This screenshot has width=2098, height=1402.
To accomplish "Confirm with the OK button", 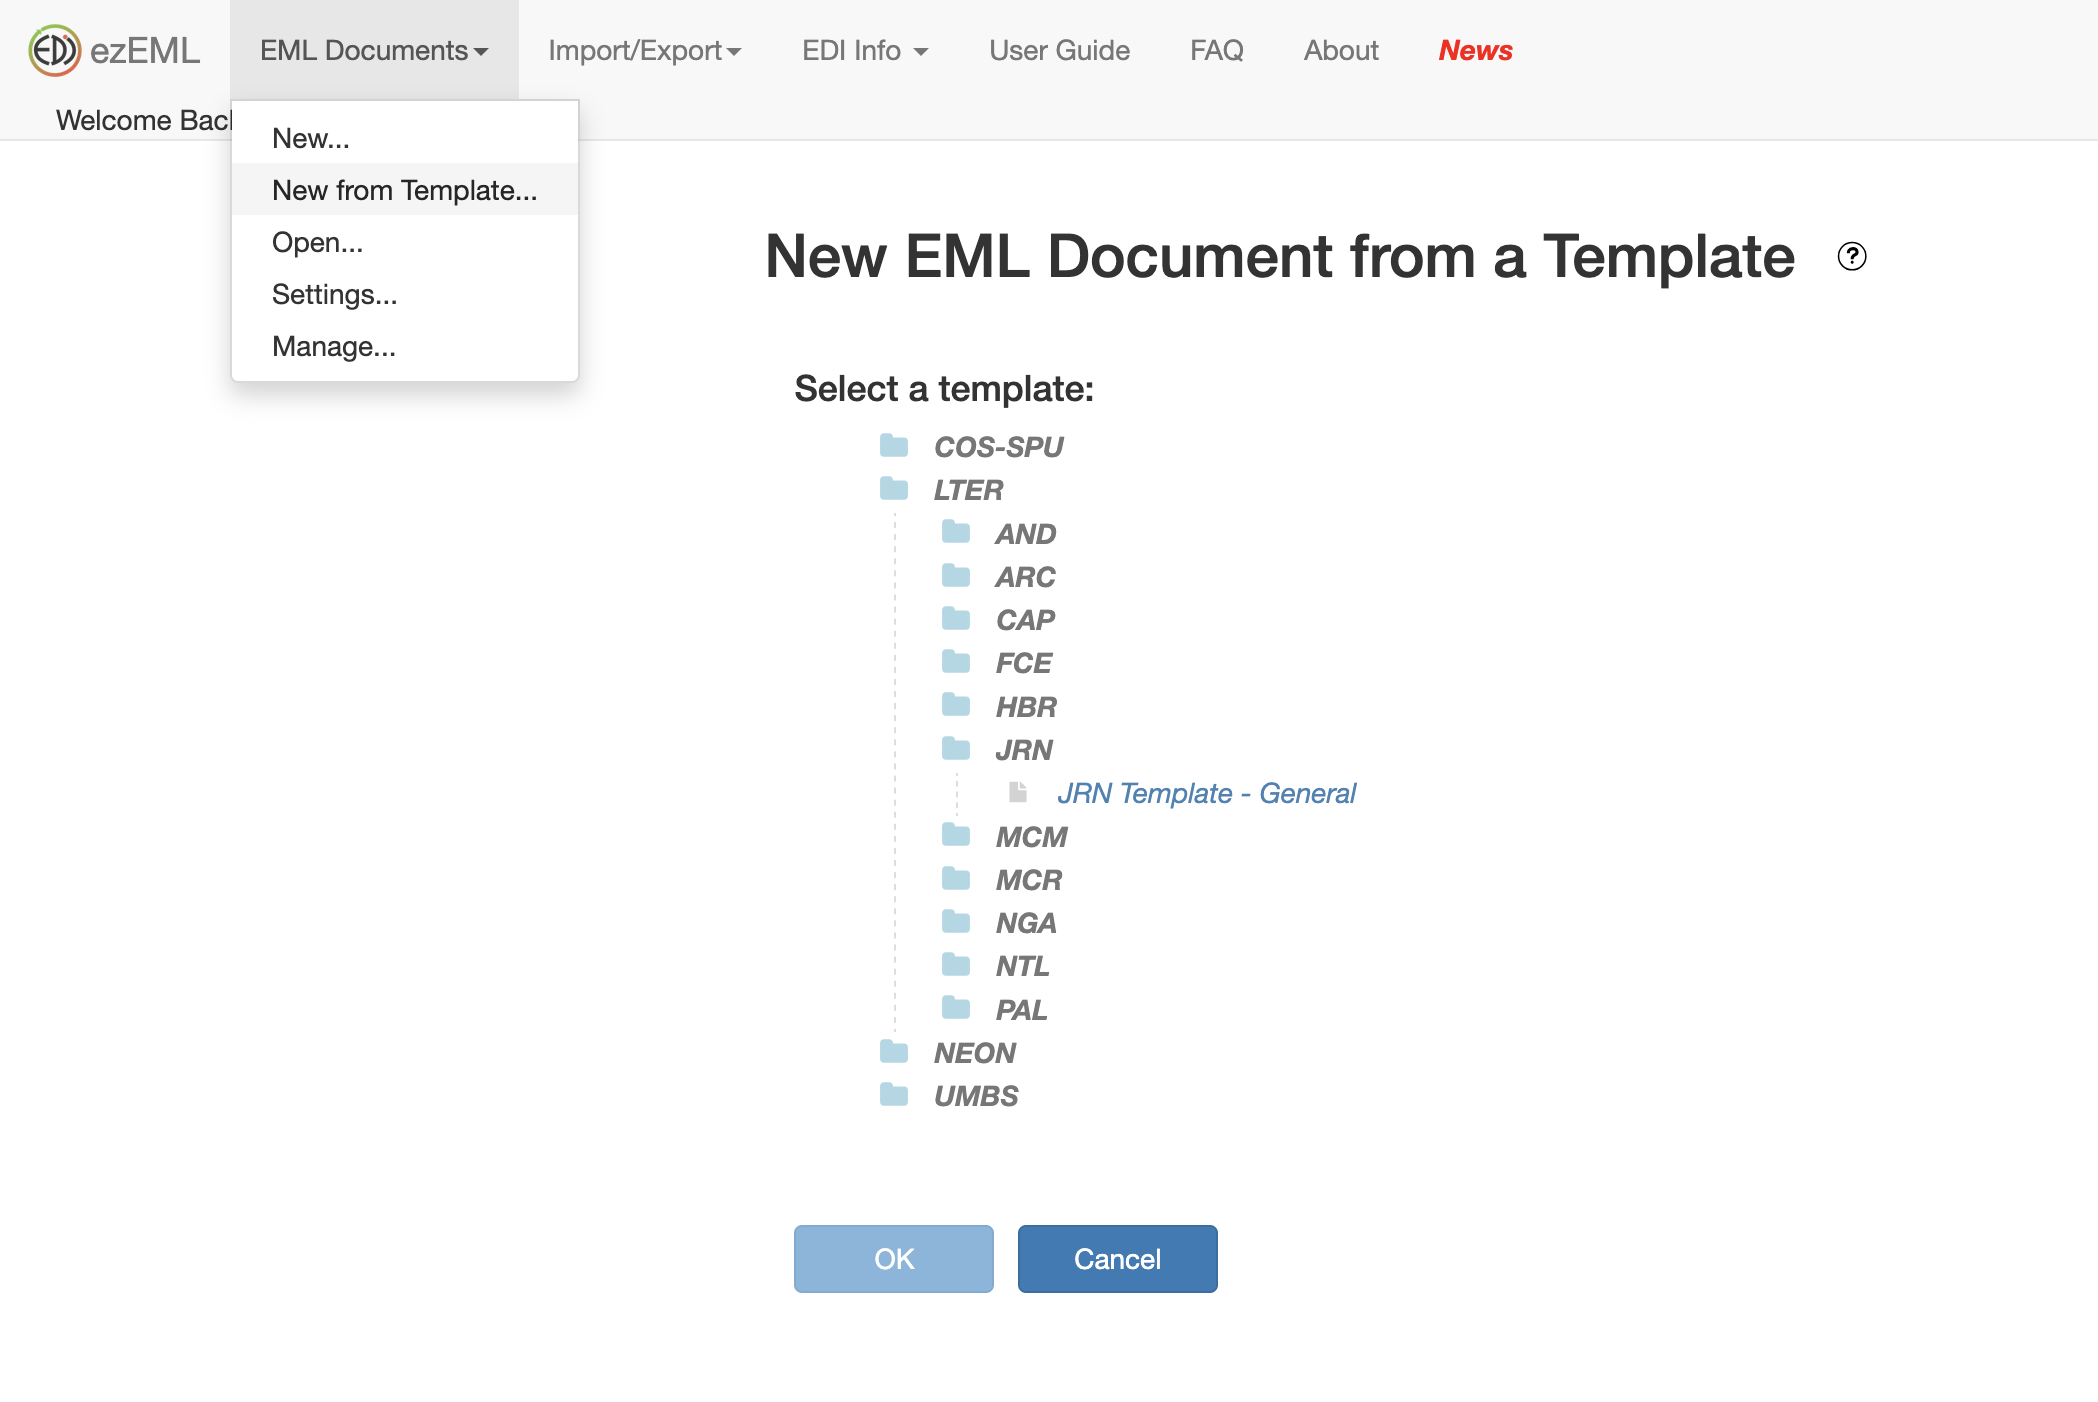I will coord(894,1259).
